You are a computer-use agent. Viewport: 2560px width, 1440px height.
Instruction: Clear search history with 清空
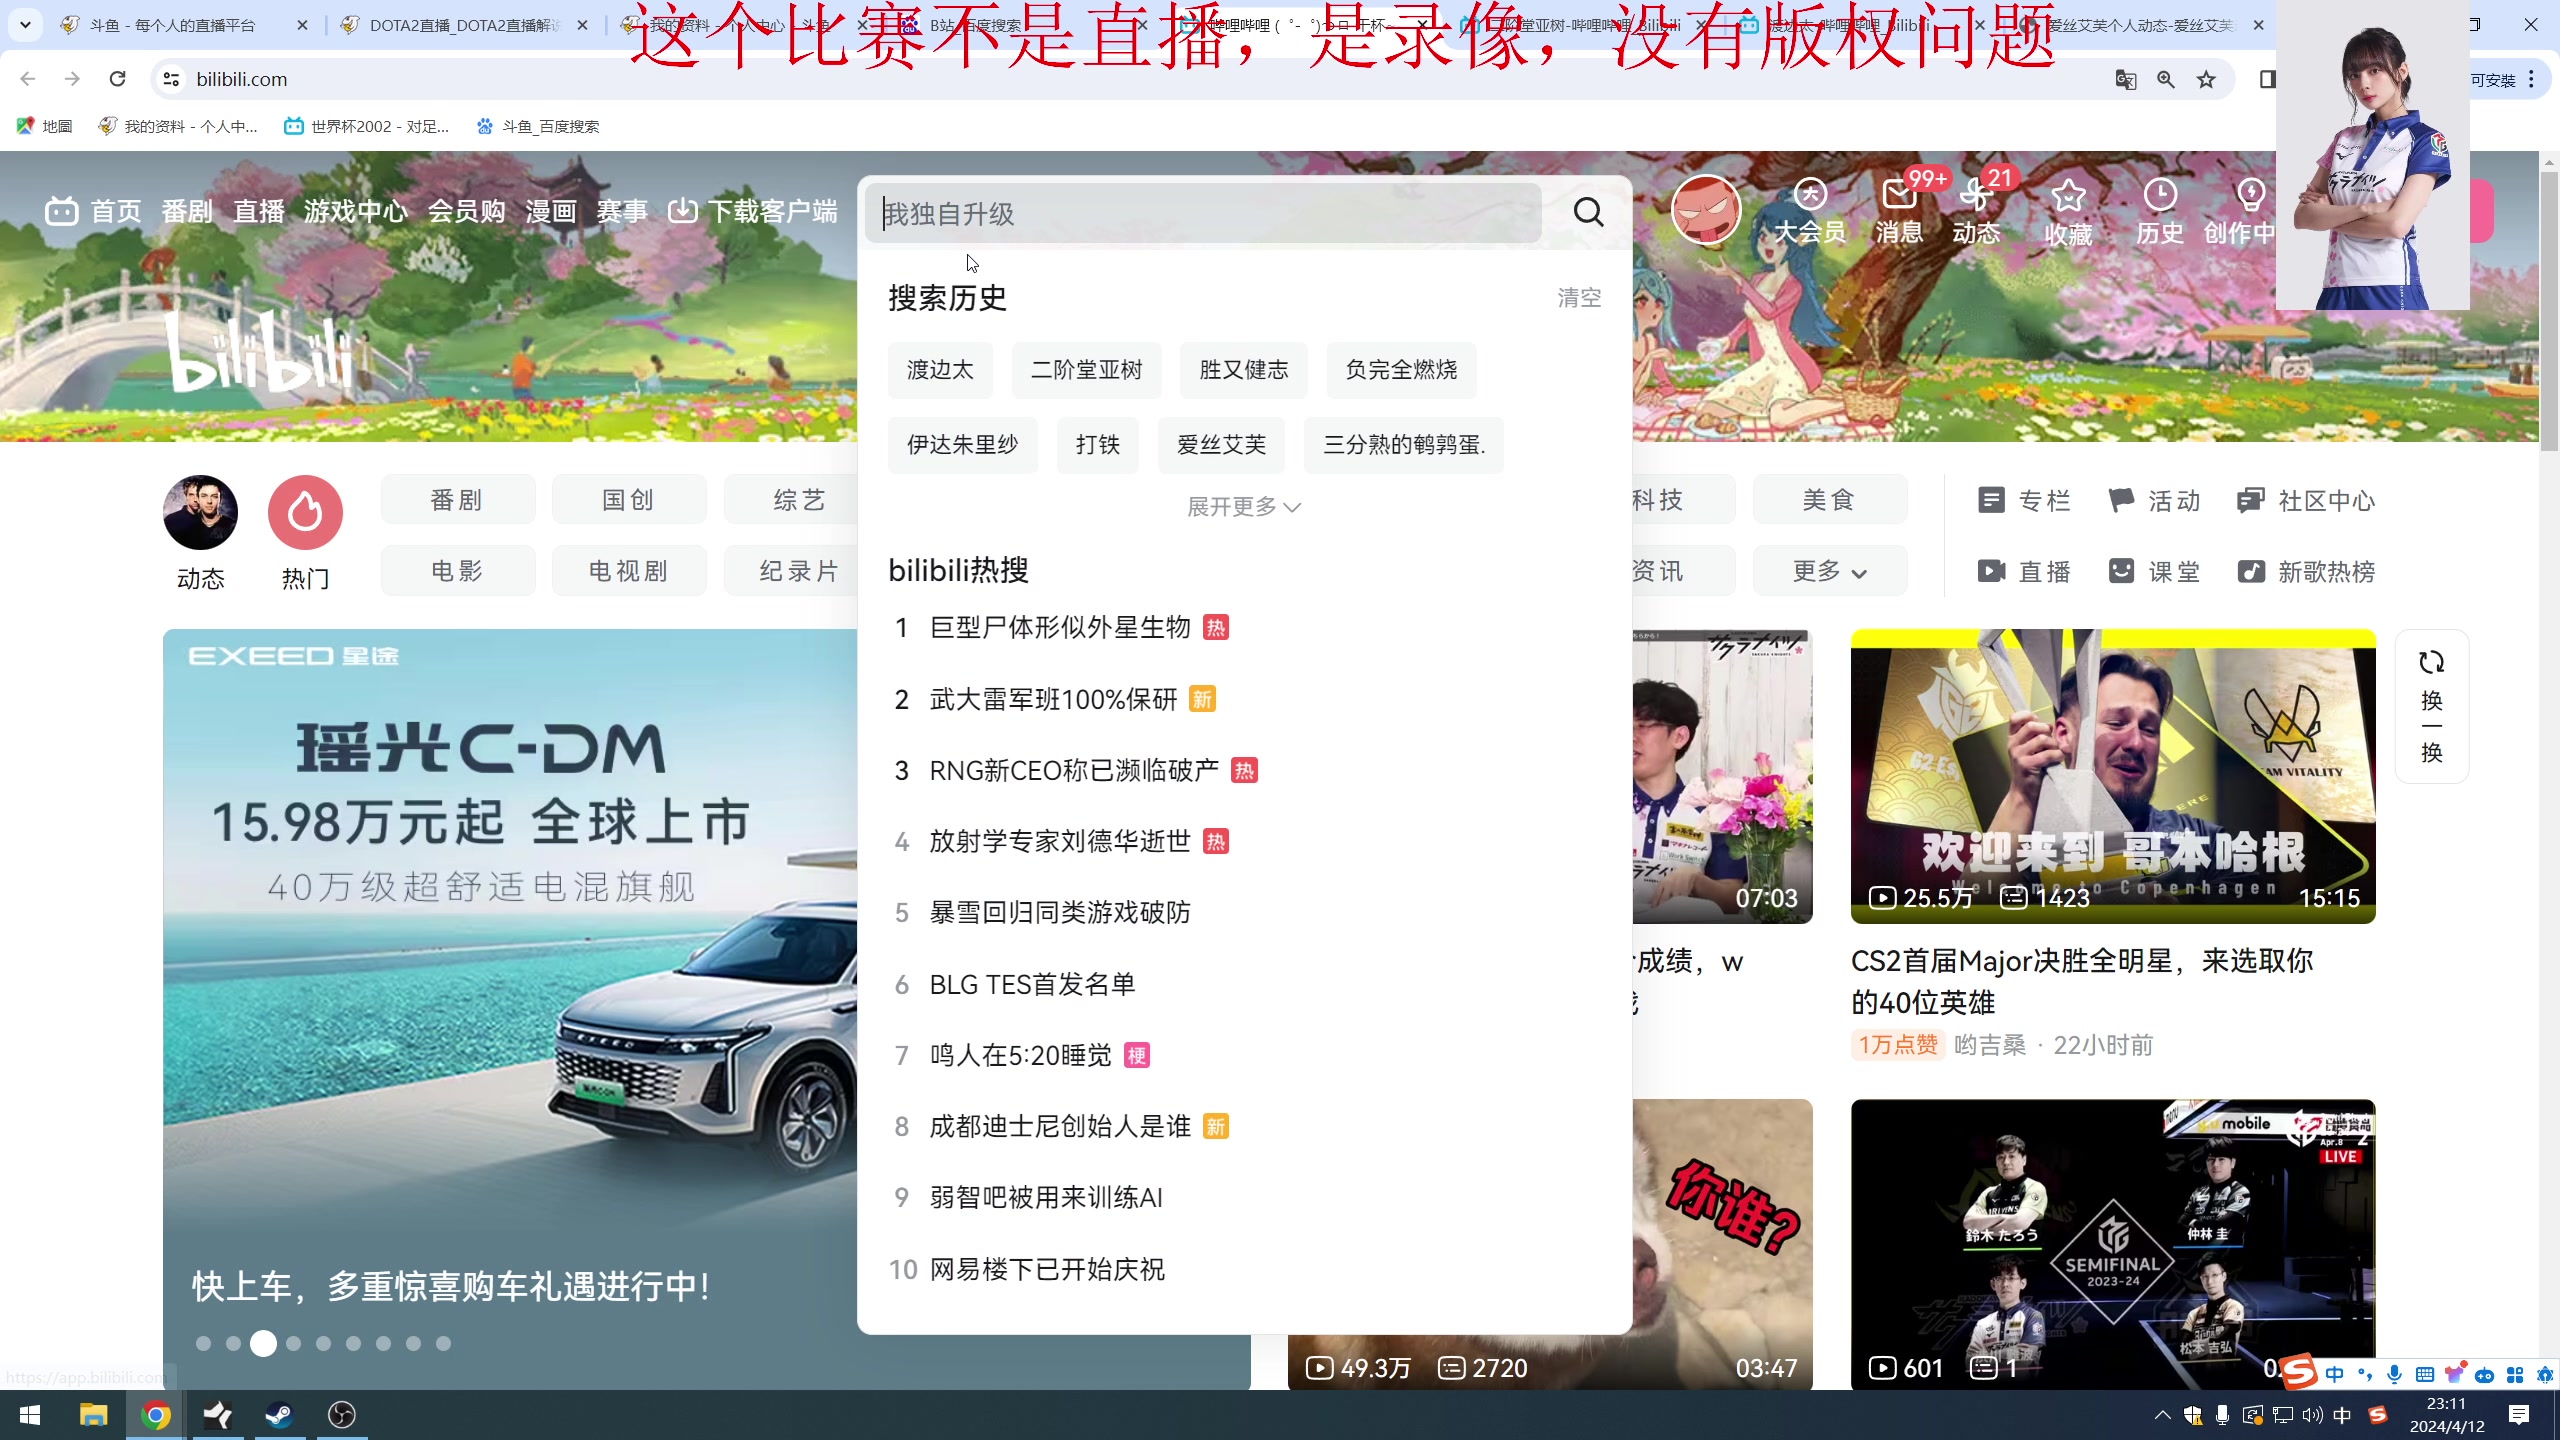coord(1579,298)
